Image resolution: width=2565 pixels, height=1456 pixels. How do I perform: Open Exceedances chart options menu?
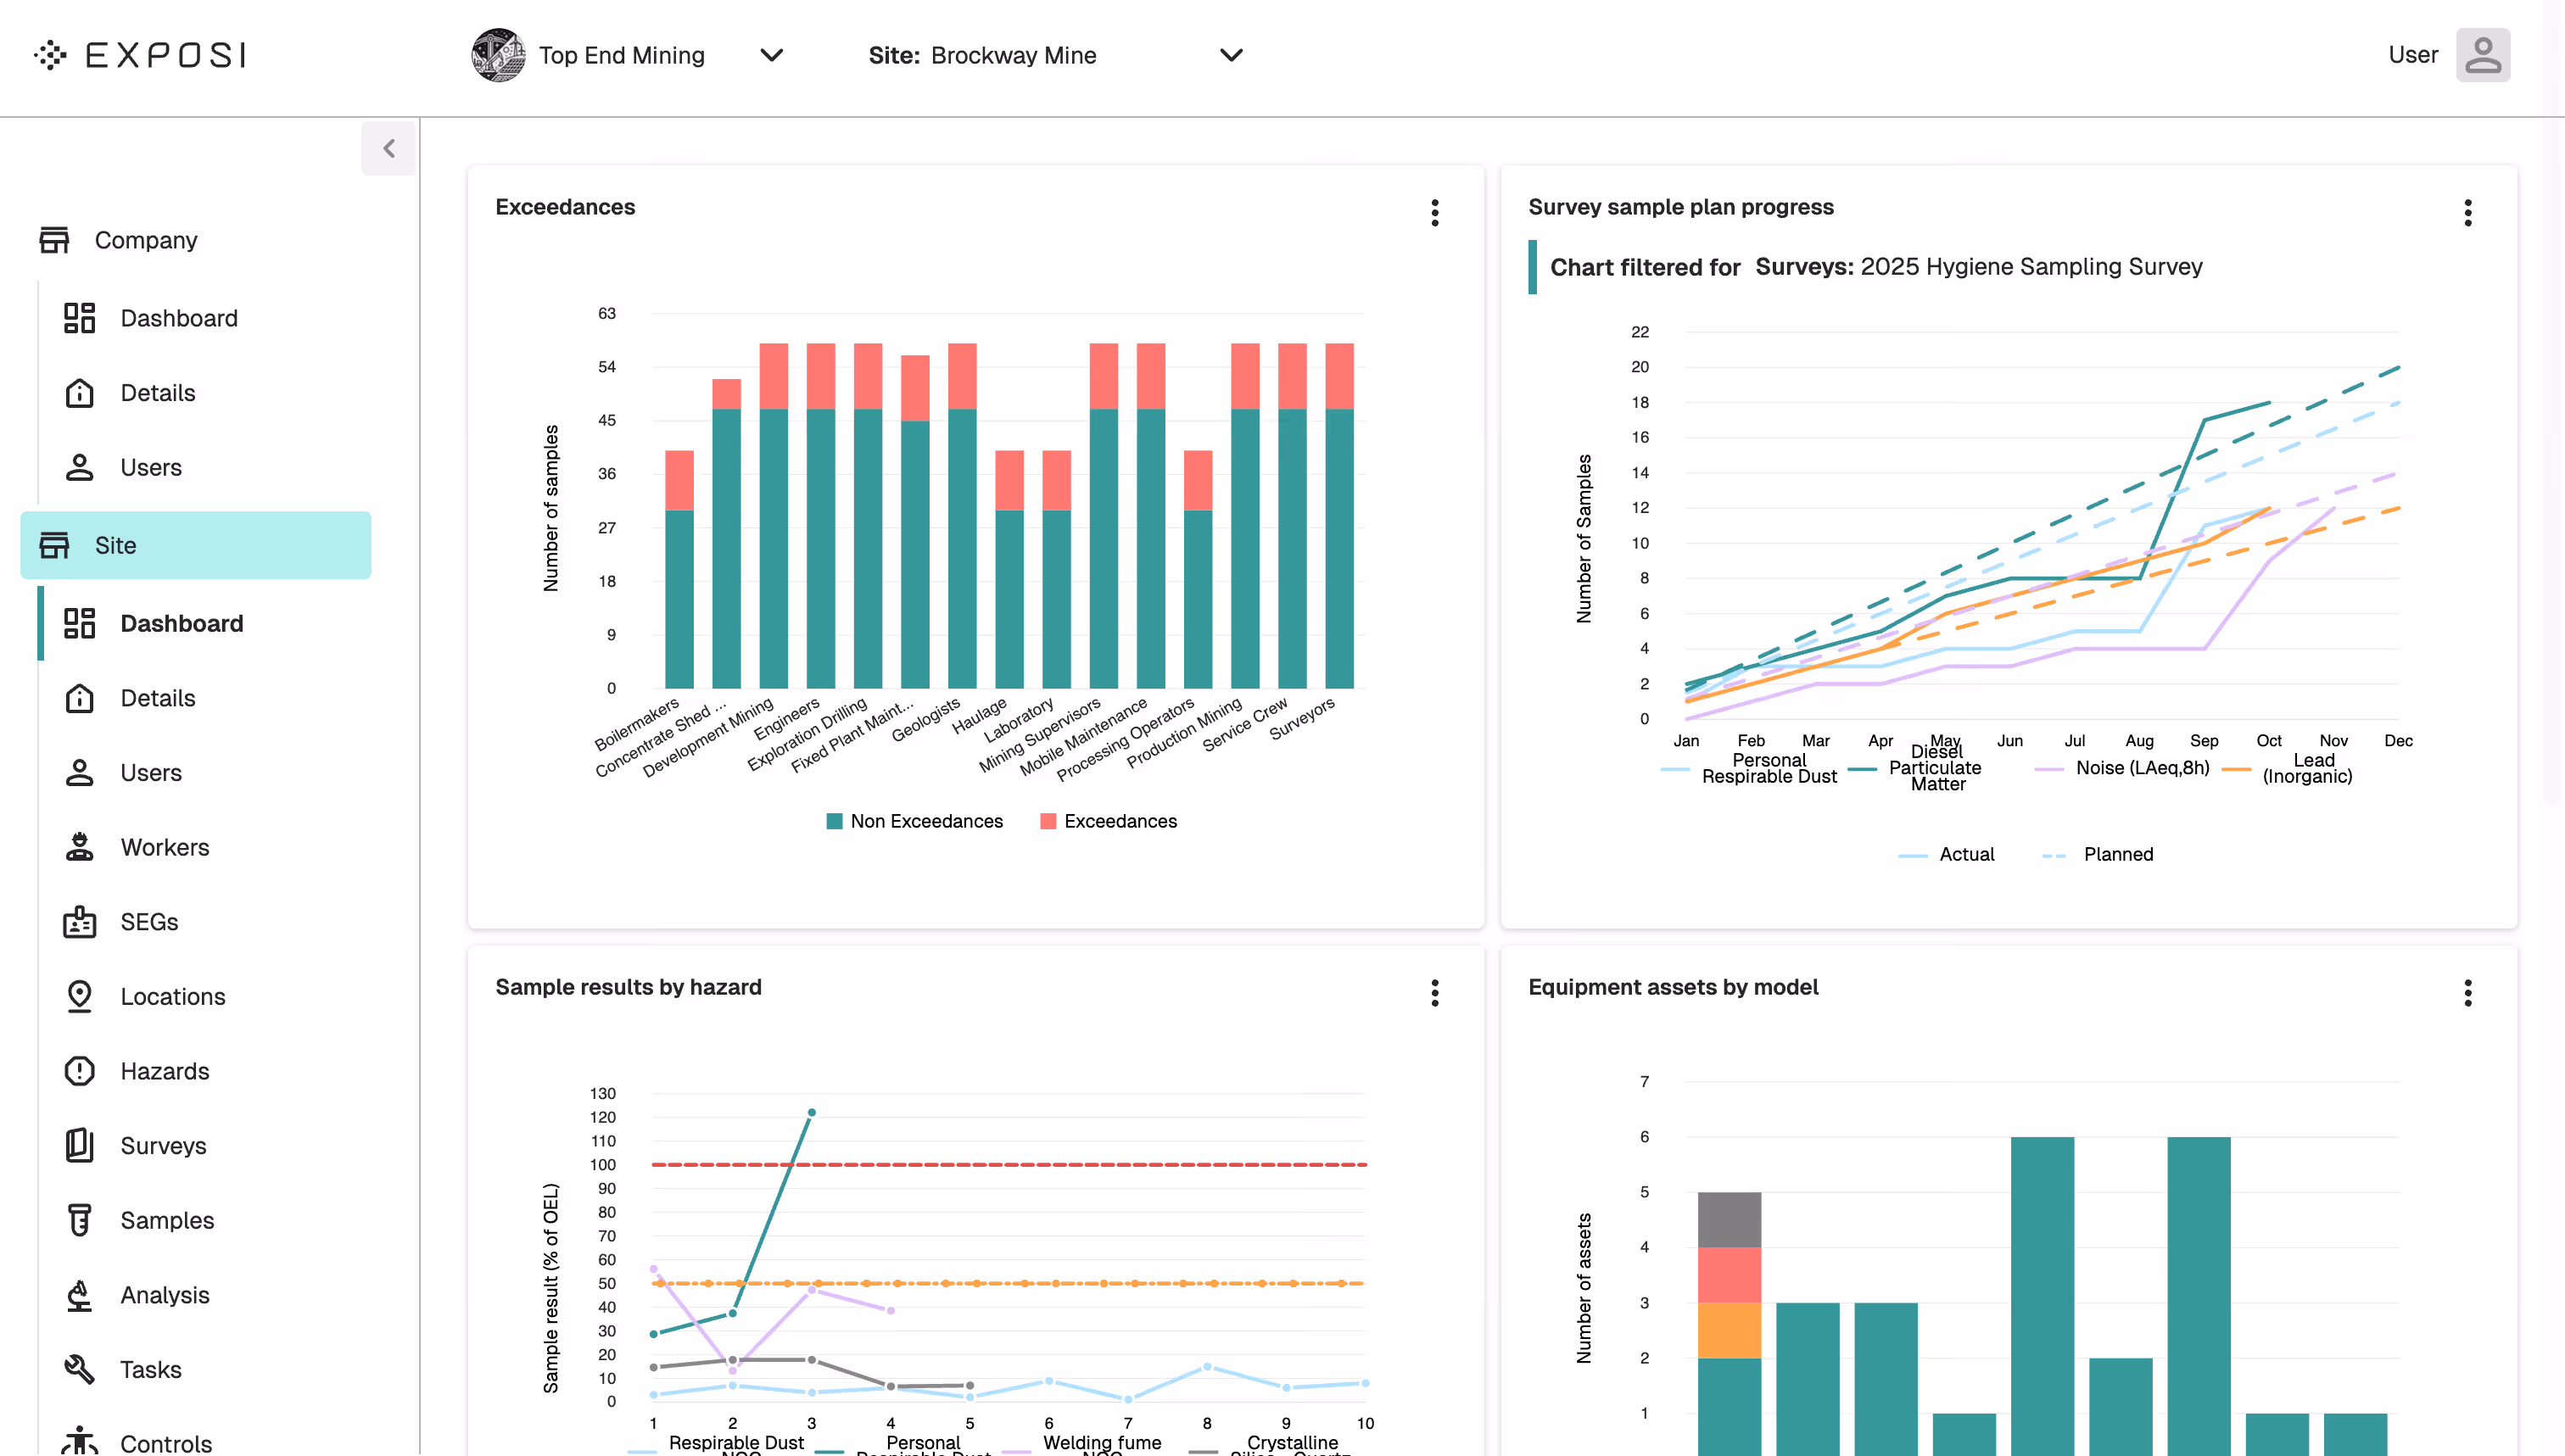tap(1434, 212)
